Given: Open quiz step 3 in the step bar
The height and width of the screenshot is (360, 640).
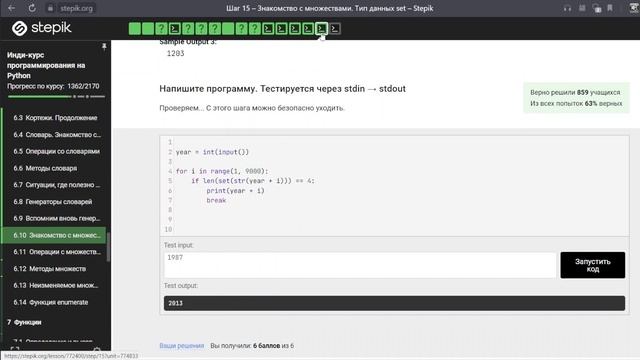Looking at the screenshot, I should tap(161, 29).
